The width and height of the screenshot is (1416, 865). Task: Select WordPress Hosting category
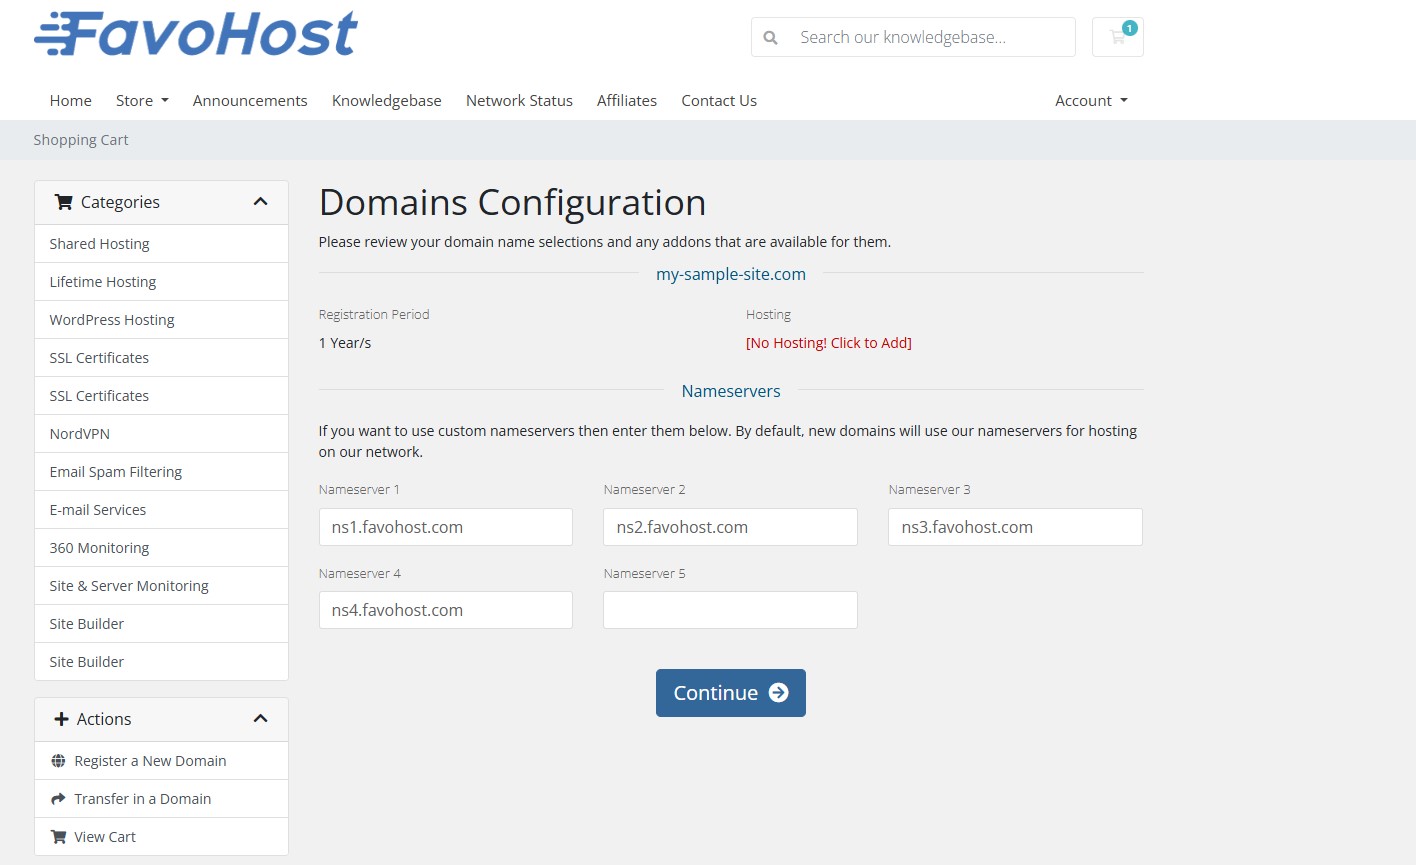[x=112, y=320]
